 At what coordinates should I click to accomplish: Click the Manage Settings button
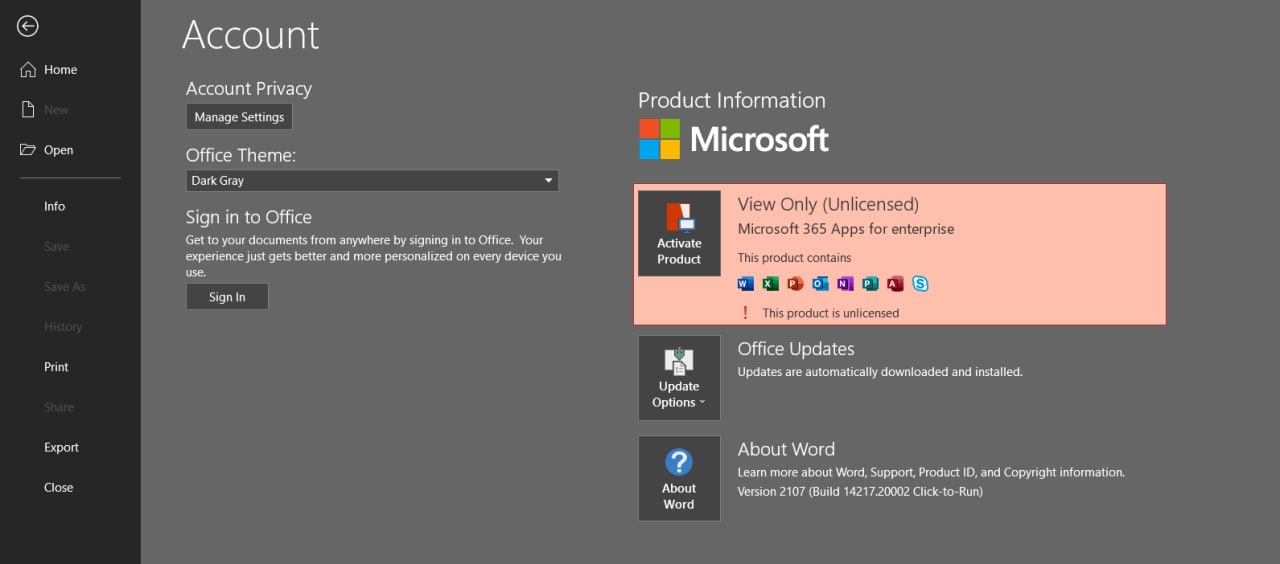[239, 117]
